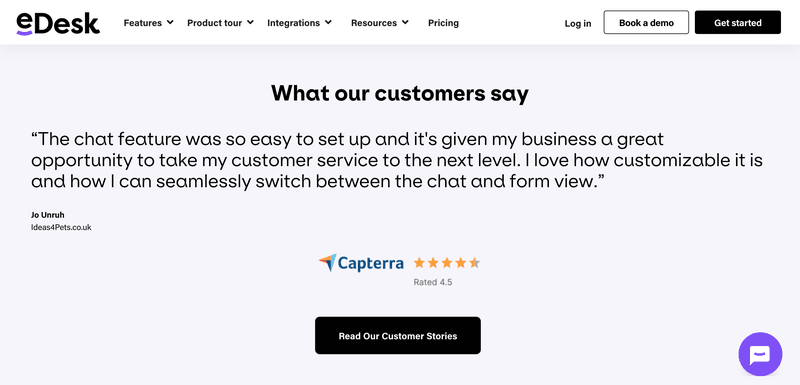Click the Ideas4Pets.co.uk company name
This screenshot has width=800, height=385.
(61, 227)
